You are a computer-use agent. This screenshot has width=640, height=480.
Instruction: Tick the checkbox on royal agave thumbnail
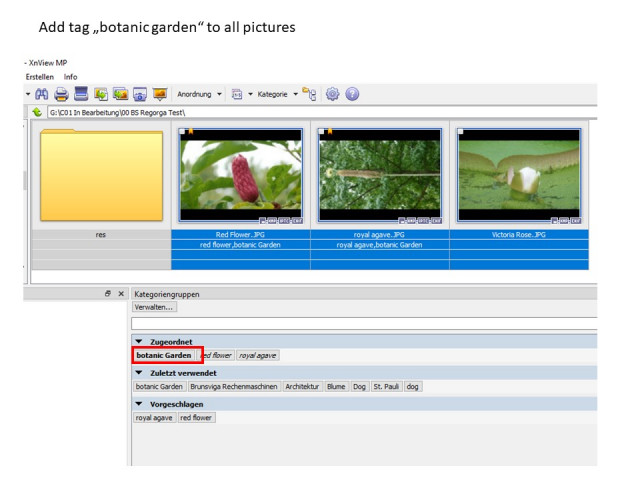point(321,131)
